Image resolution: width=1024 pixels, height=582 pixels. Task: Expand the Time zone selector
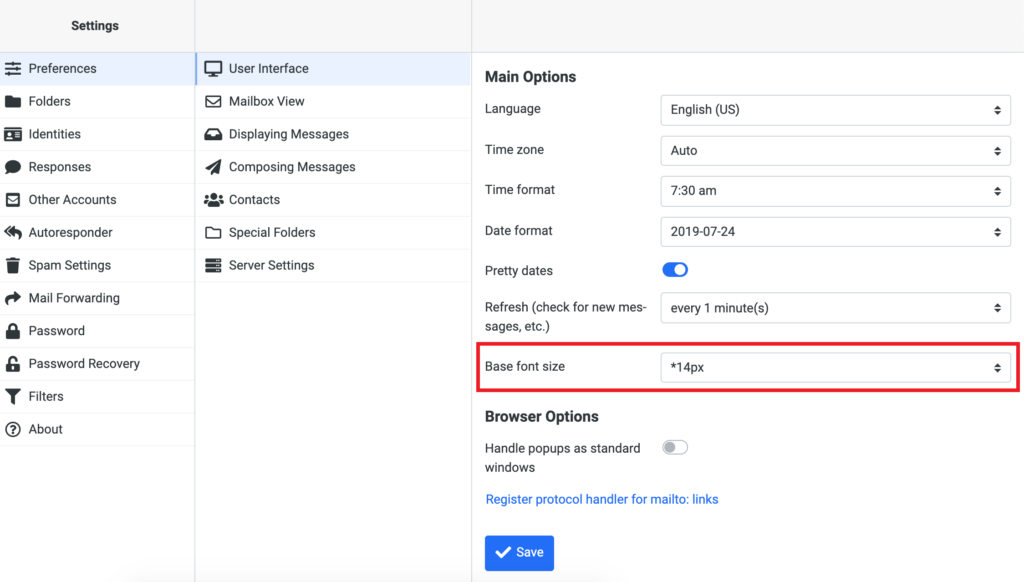835,151
